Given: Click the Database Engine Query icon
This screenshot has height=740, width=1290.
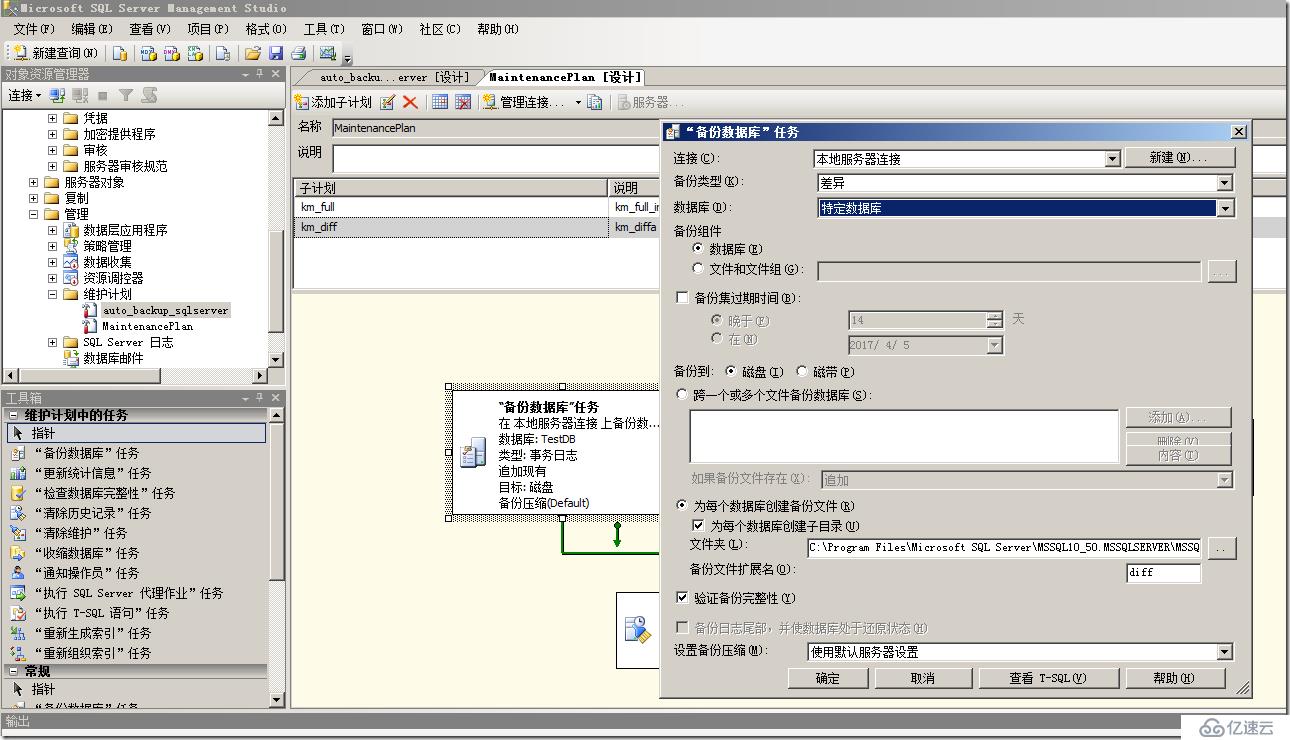Looking at the screenshot, I should pyautogui.click(x=121, y=53).
